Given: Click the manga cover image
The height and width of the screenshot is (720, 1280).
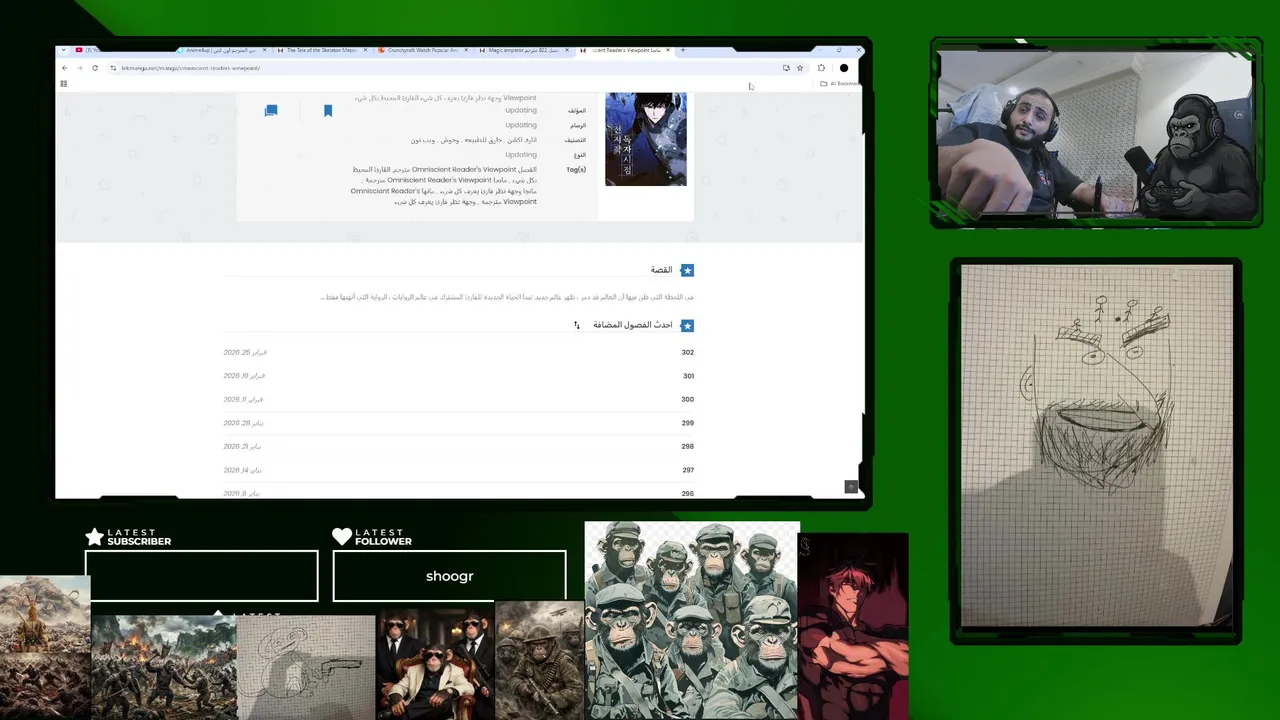Looking at the screenshot, I should coord(646,139).
